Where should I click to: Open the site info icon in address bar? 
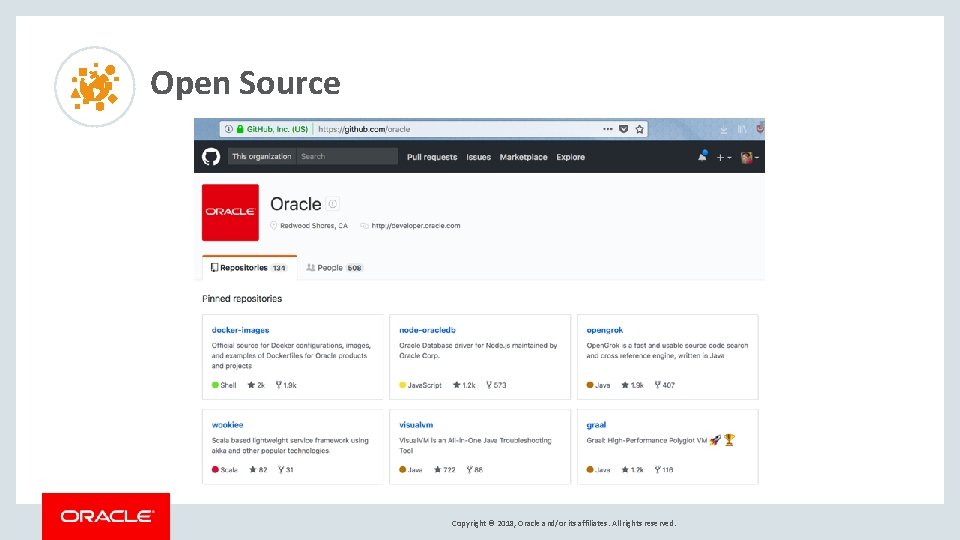[228, 129]
